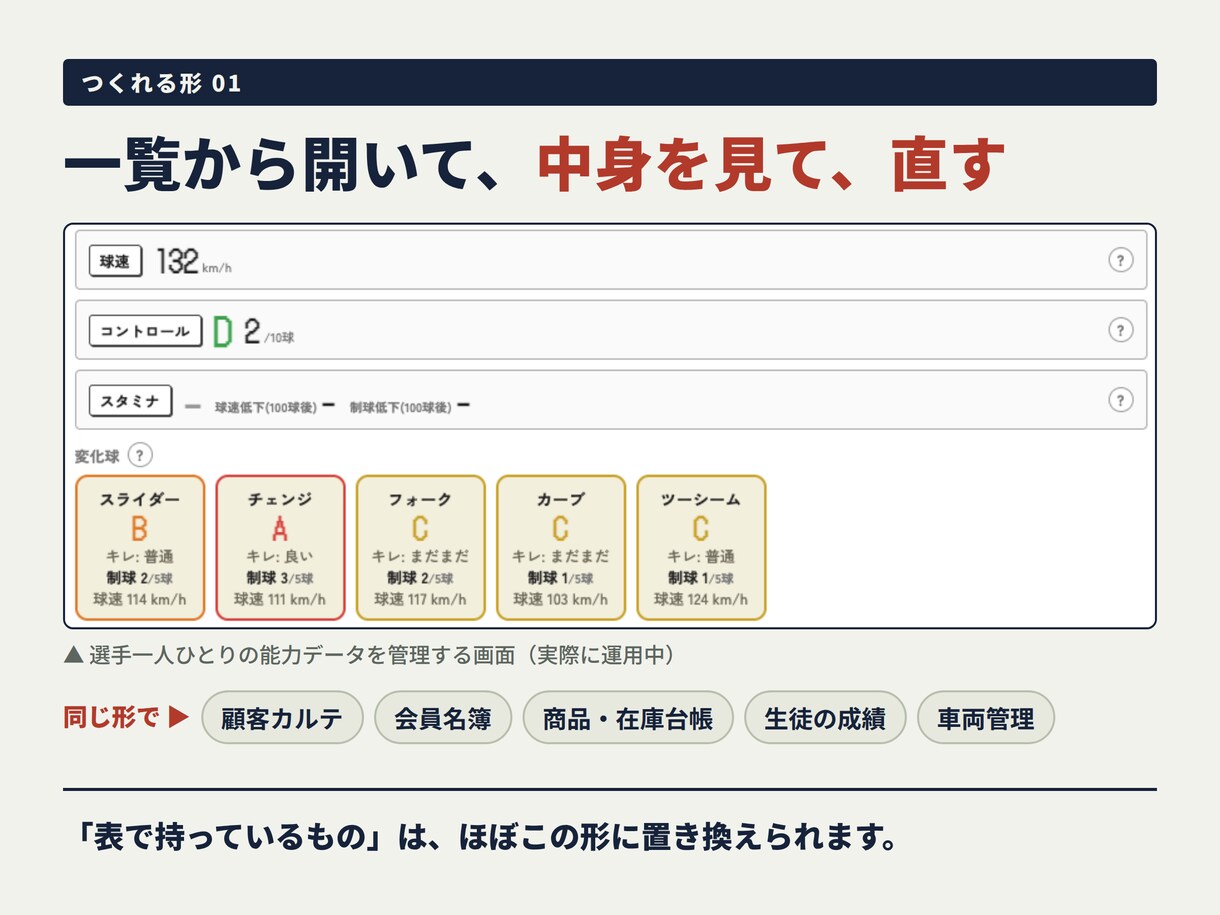
Task: Click the キレ: 良い text
Action: [280, 557]
